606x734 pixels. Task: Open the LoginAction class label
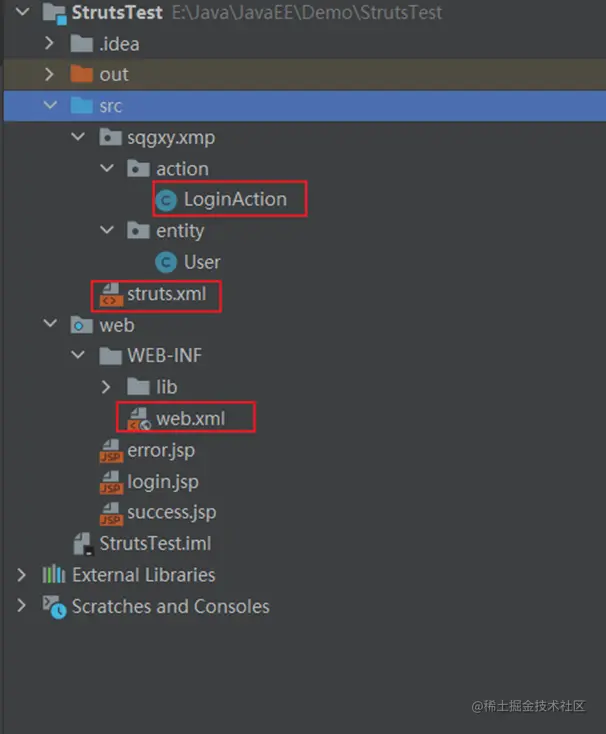click(x=235, y=199)
